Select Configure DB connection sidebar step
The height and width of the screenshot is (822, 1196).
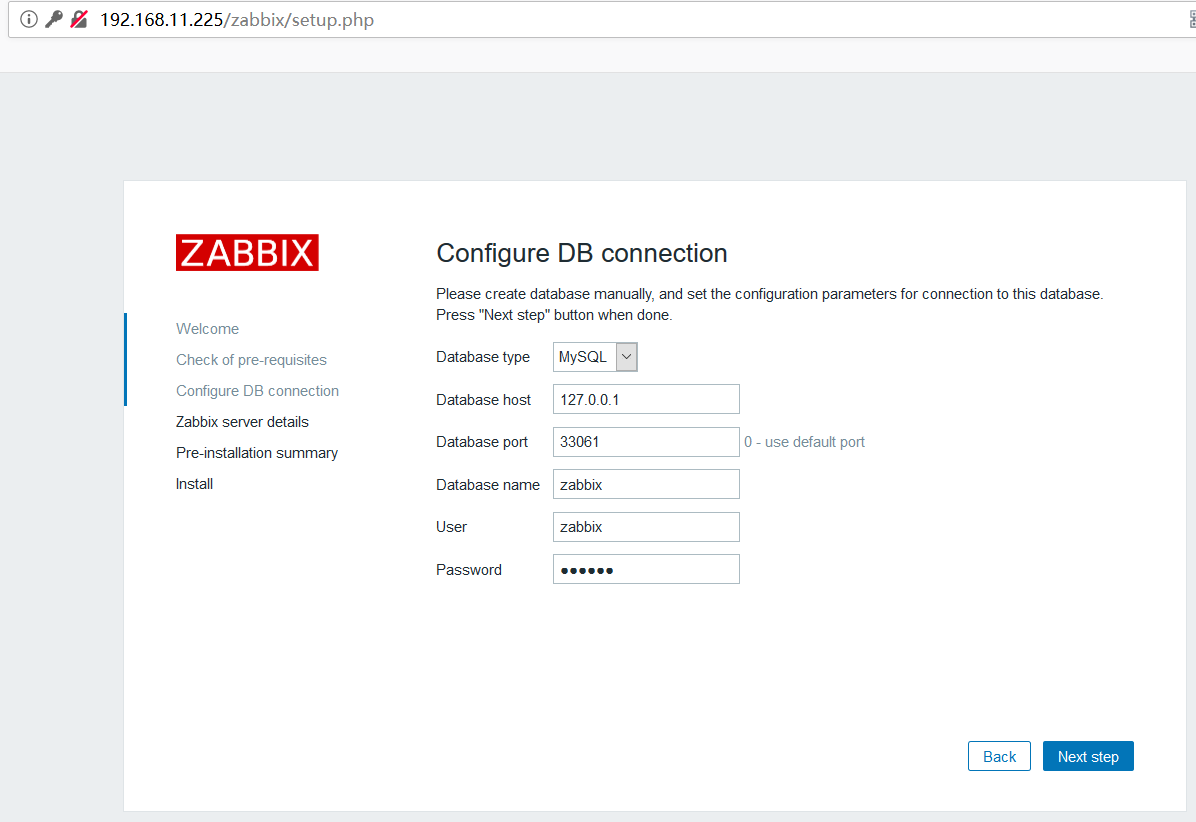tap(257, 391)
